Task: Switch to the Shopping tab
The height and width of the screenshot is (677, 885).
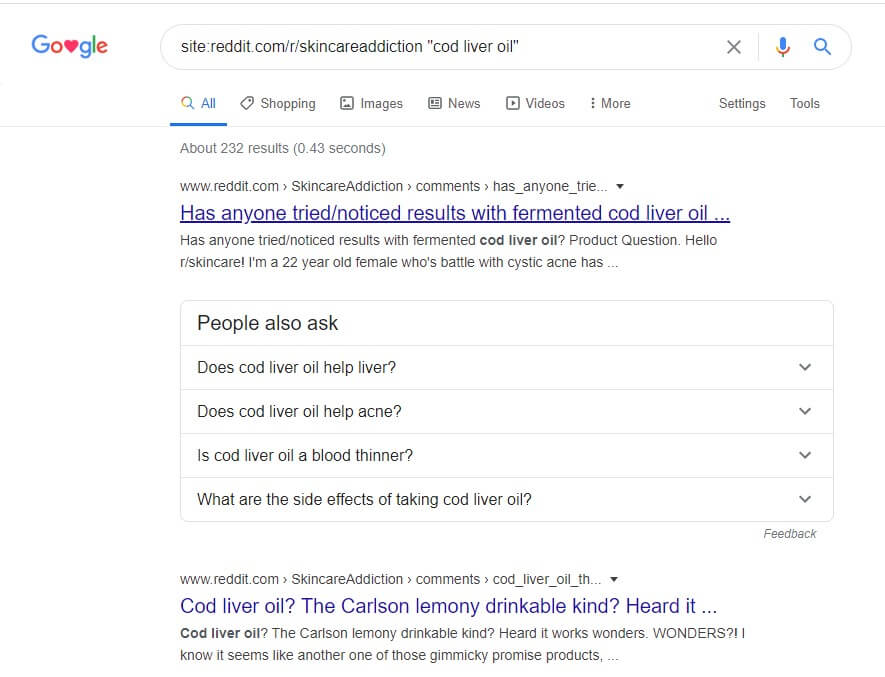Action: point(278,103)
